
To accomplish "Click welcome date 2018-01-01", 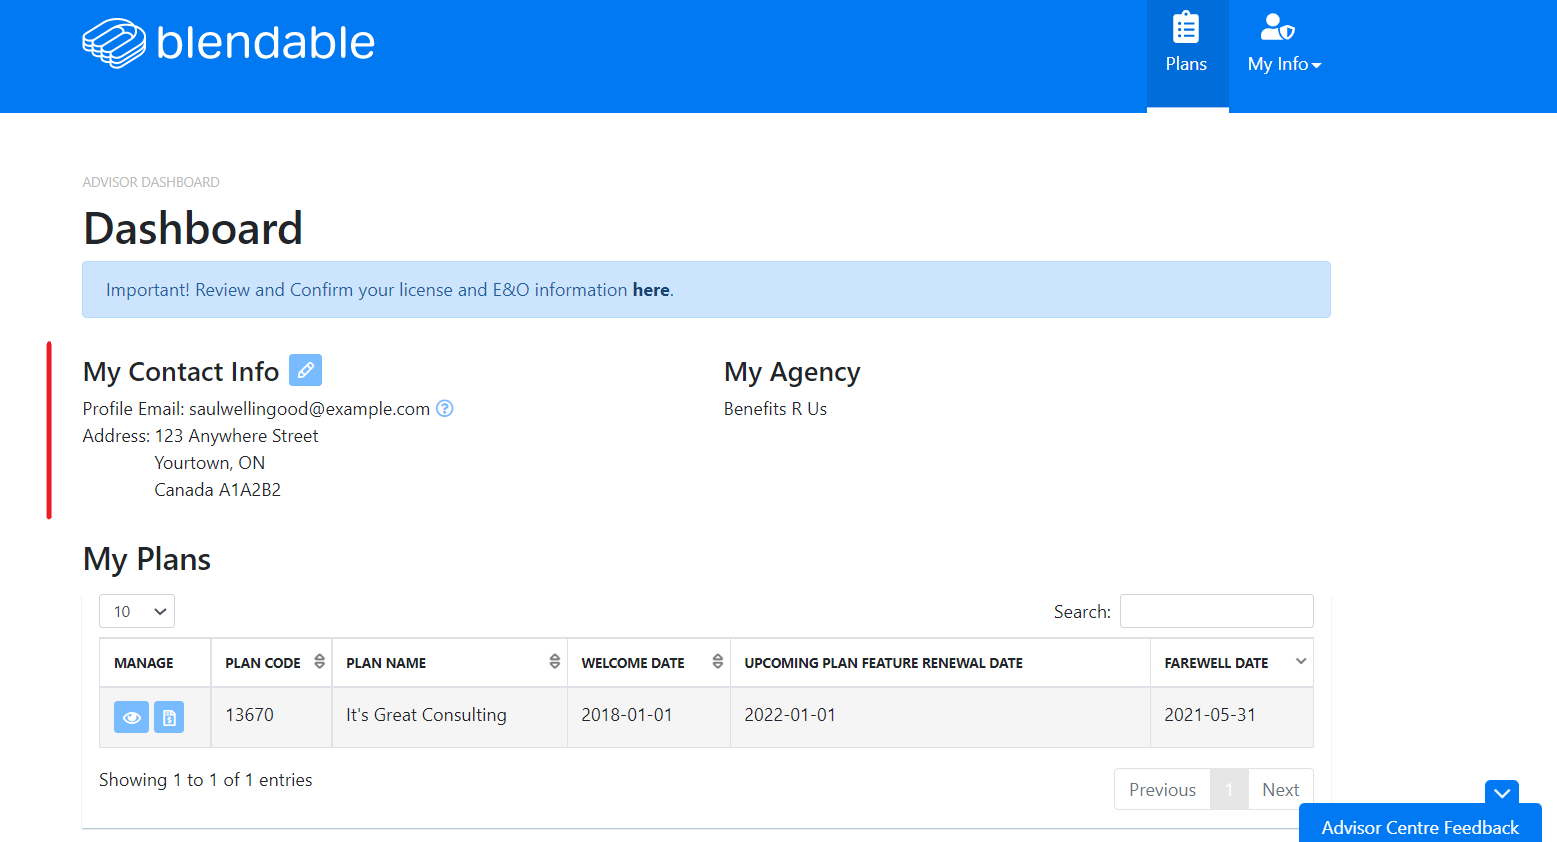I will point(627,715).
